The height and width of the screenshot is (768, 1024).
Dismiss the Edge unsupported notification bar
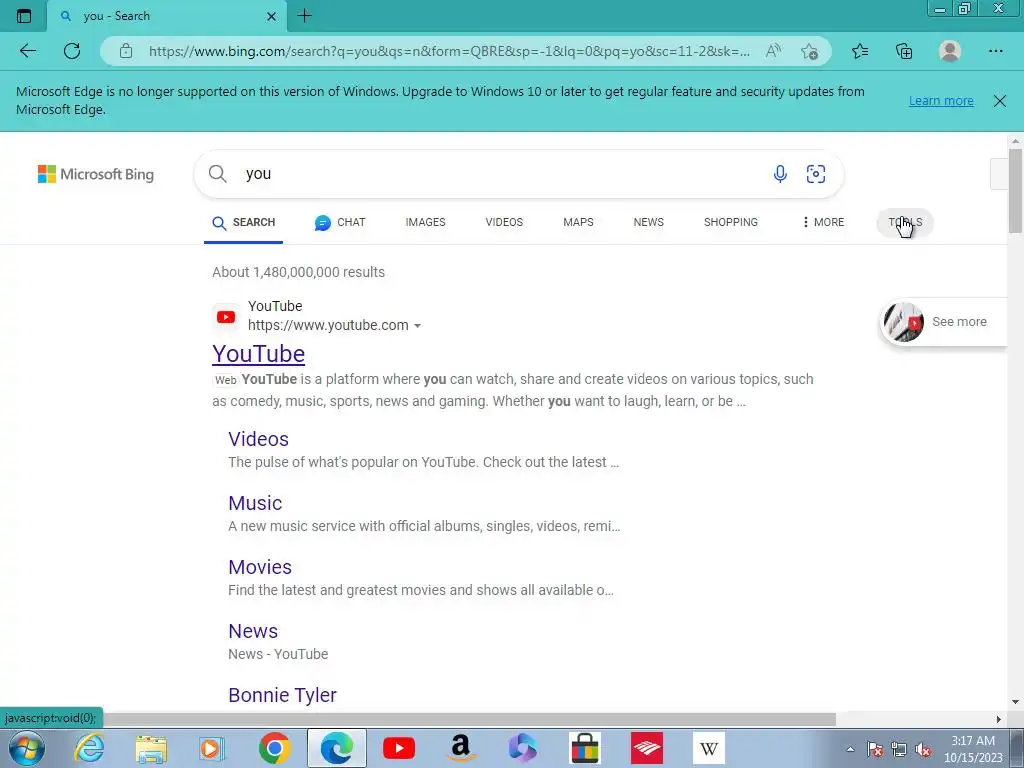coord(999,101)
